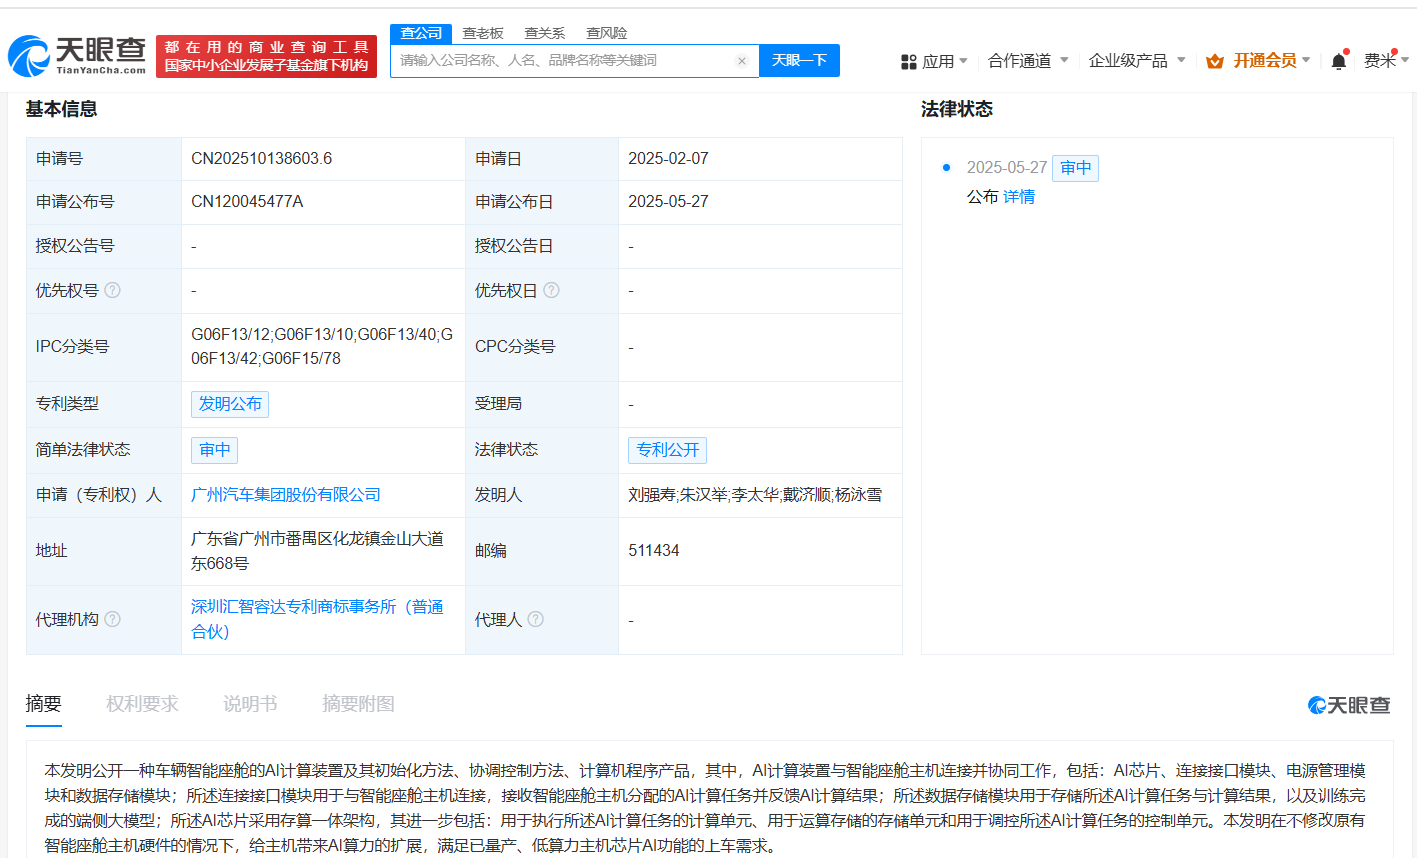Clear the search box with the X icon
The image size is (1417, 858).
[742, 61]
